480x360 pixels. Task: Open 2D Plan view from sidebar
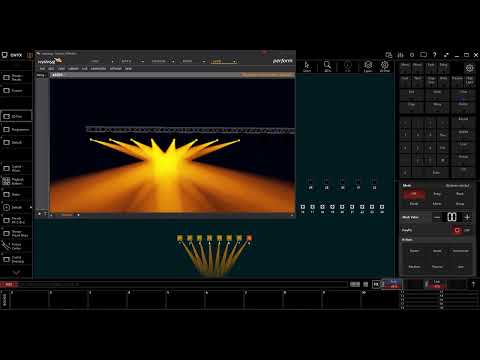point(16,116)
